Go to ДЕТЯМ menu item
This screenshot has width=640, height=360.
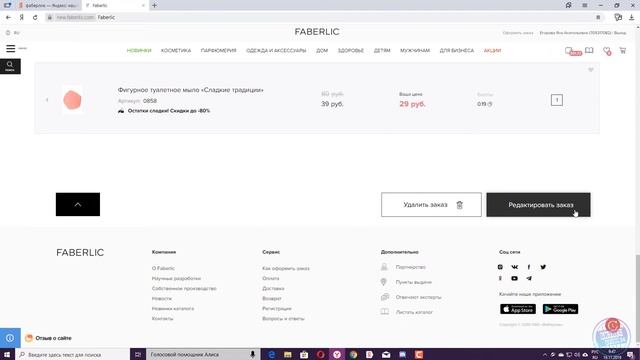[x=382, y=51]
